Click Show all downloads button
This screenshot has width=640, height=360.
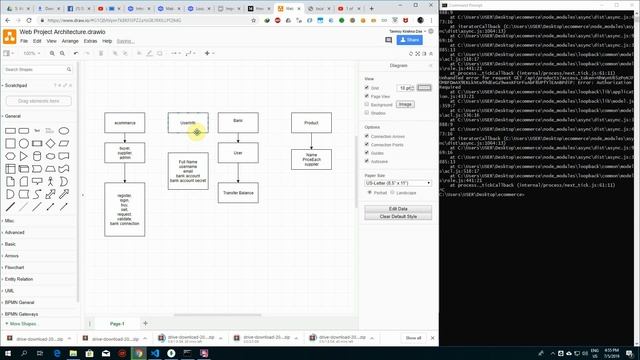pyautogui.click(x=413, y=338)
